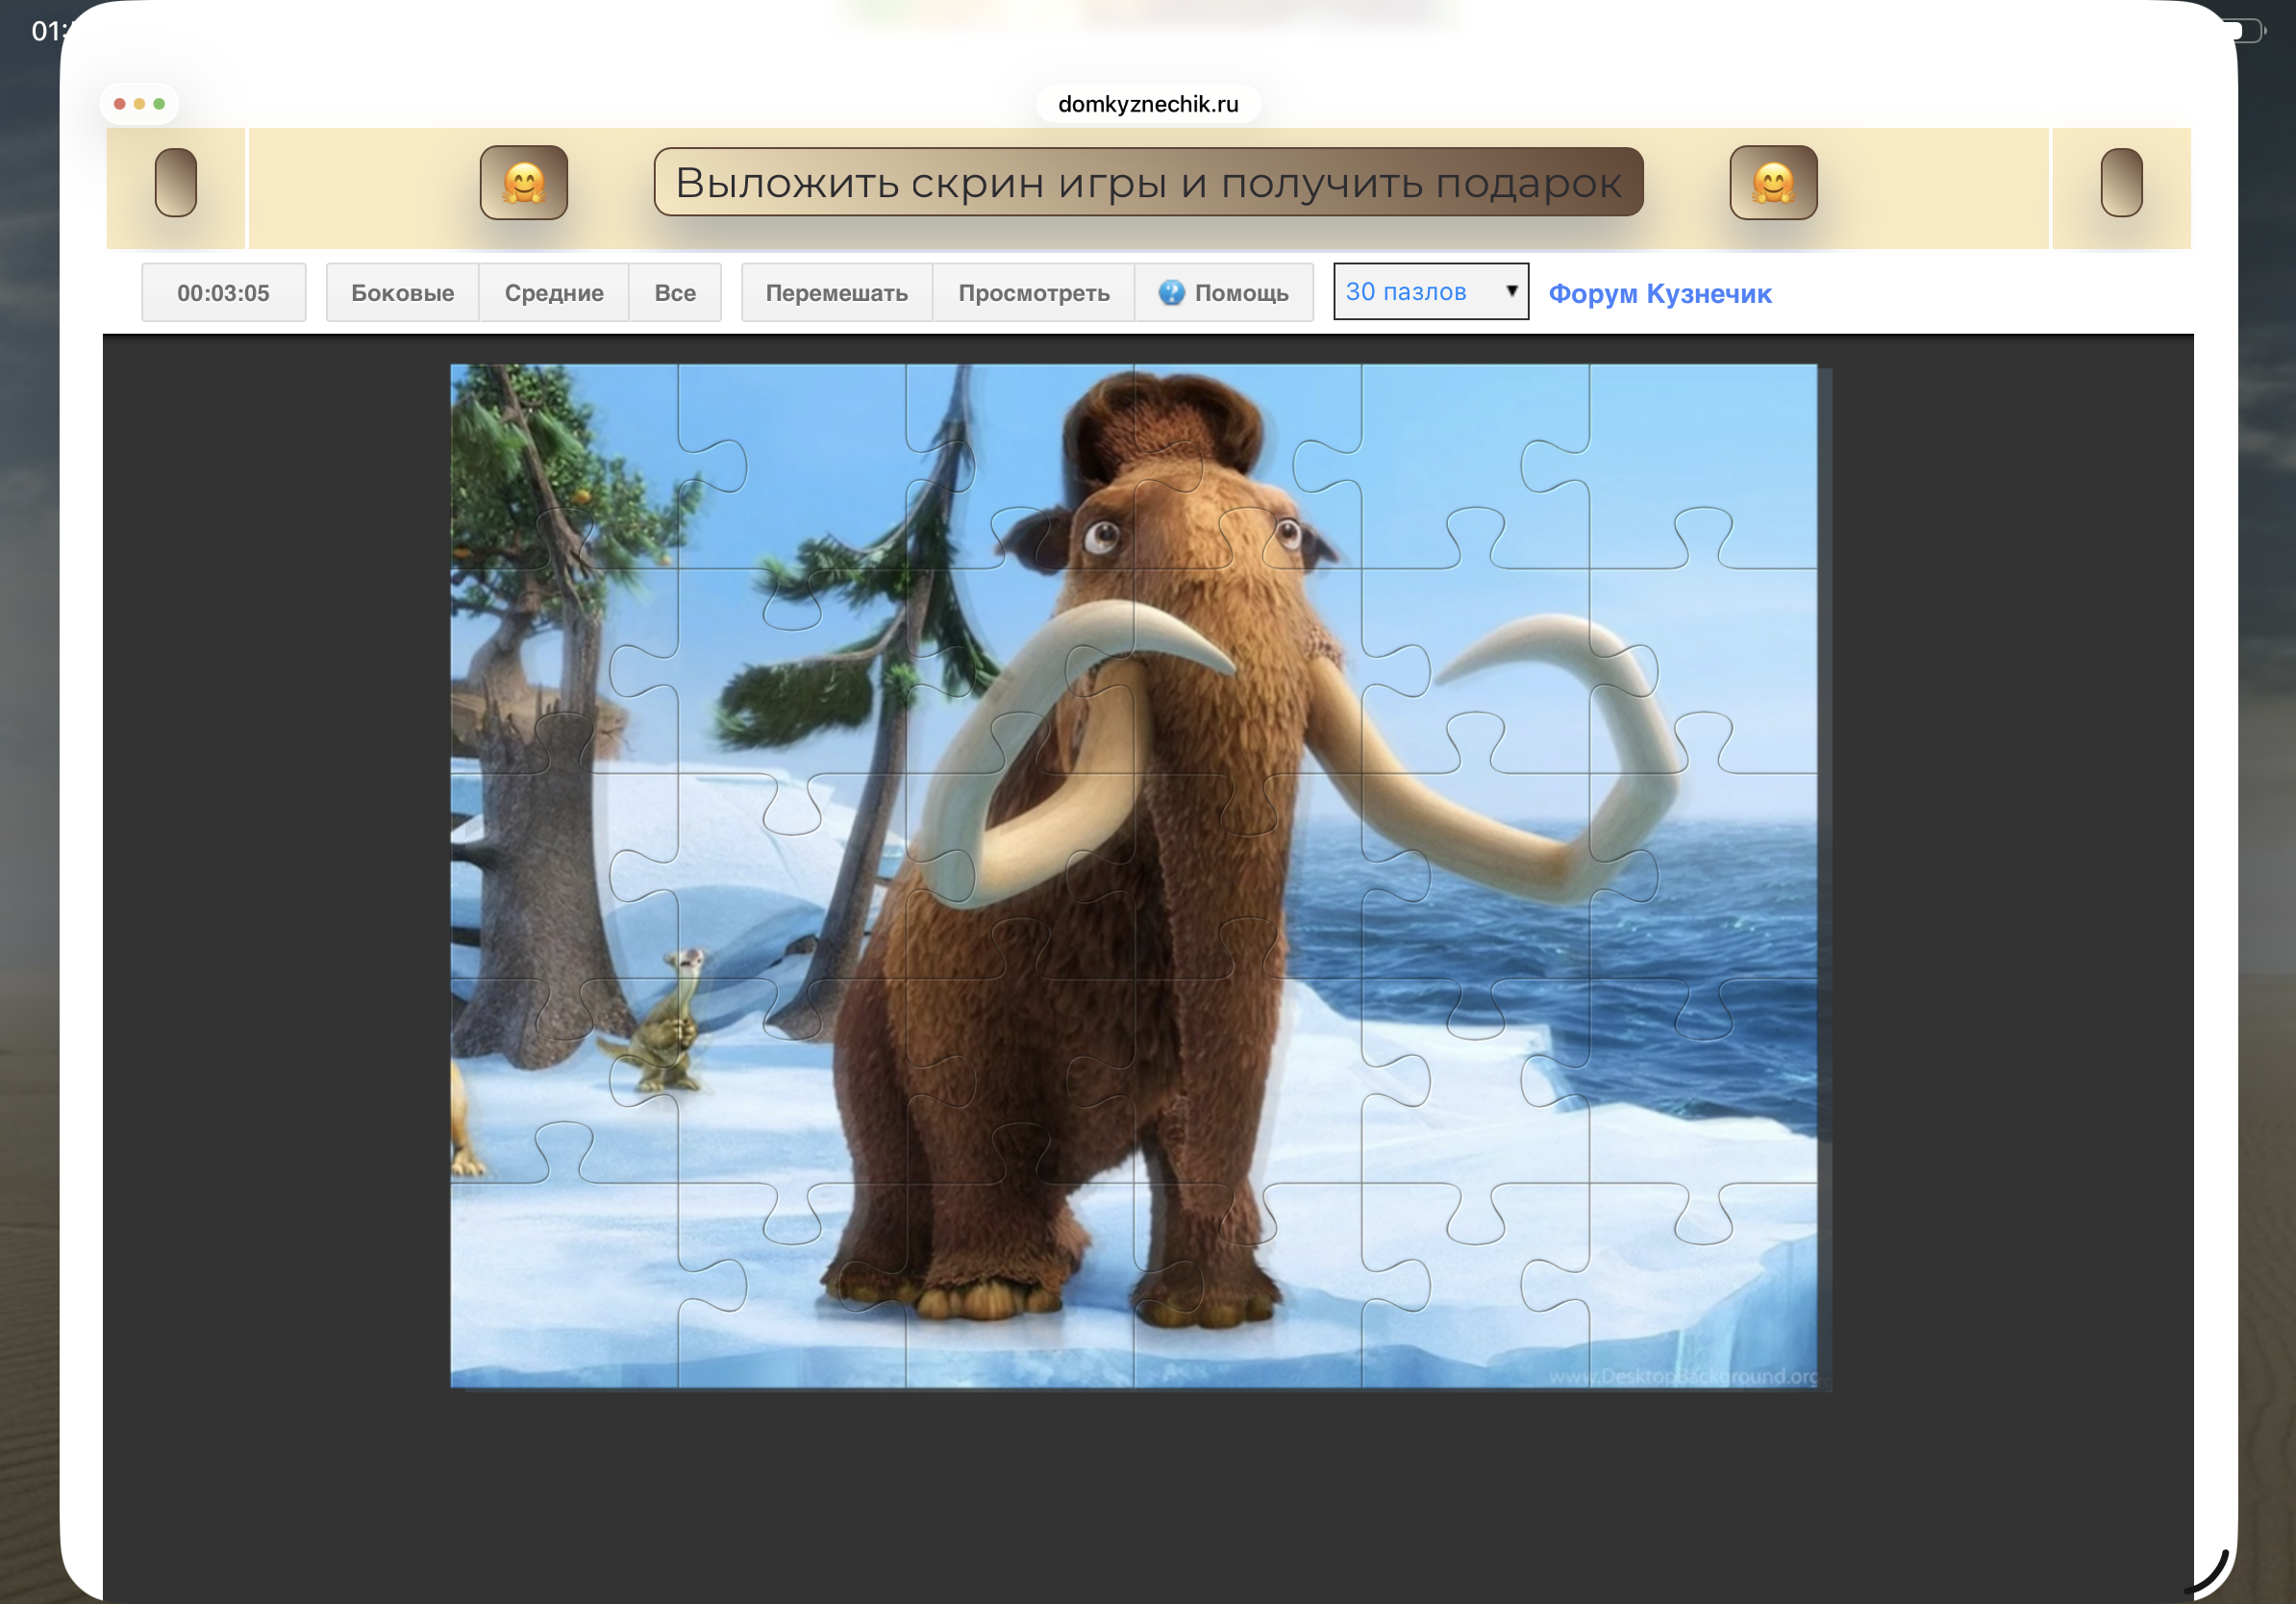Show only Боковые edge pieces
This screenshot has height=1604, width=2296.
[402, 293]
